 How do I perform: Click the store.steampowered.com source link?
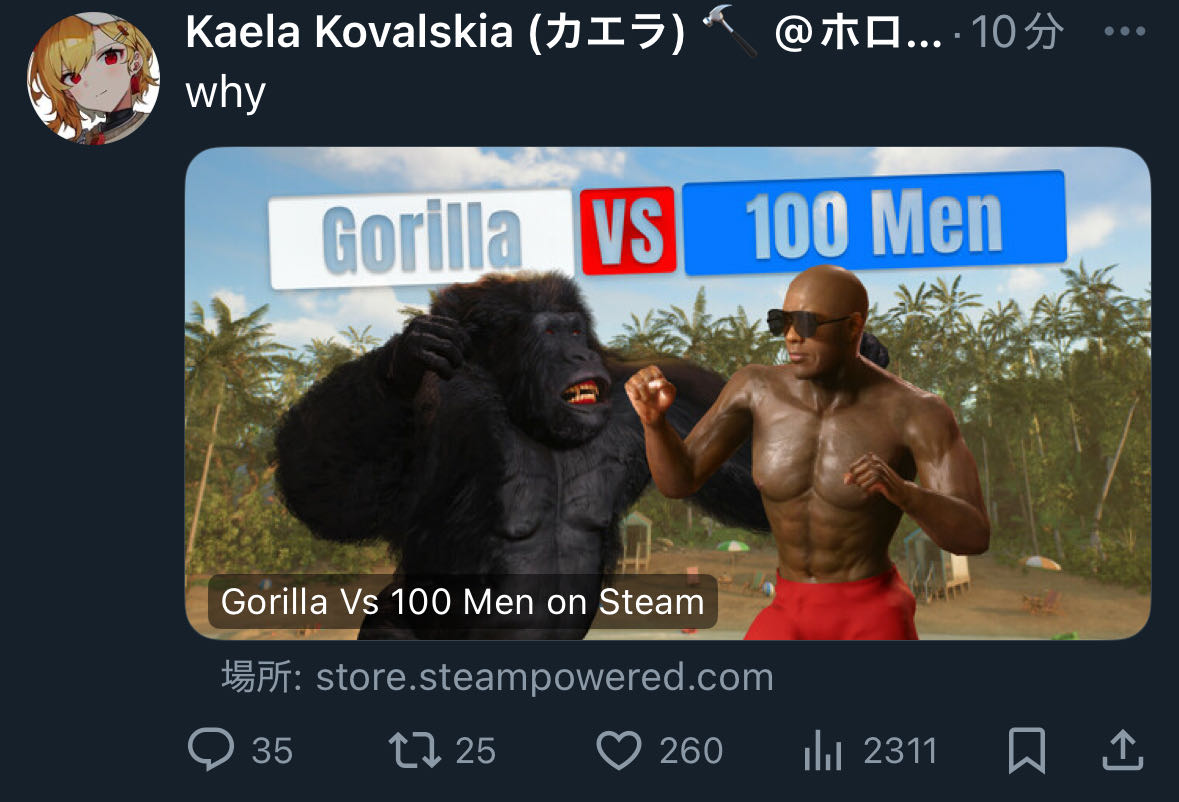[544, 677]
